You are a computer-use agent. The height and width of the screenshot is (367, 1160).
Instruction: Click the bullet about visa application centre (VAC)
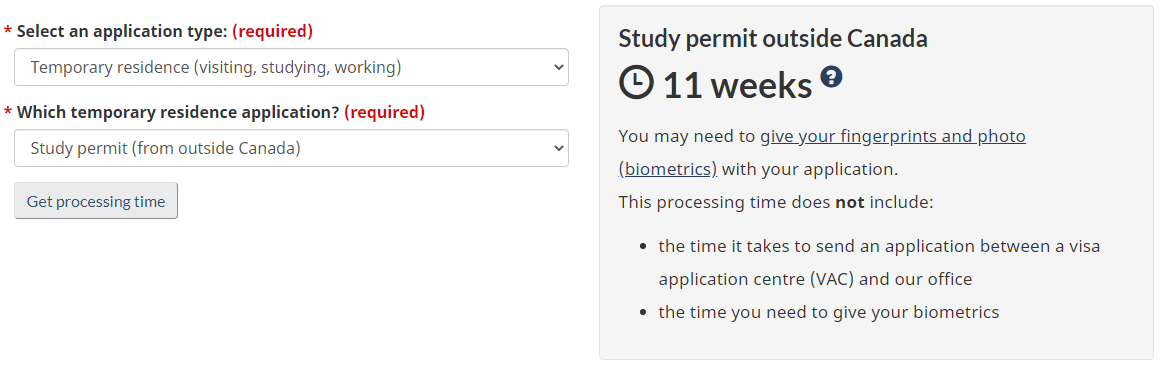pyautogui.click(x=880, y=263)
